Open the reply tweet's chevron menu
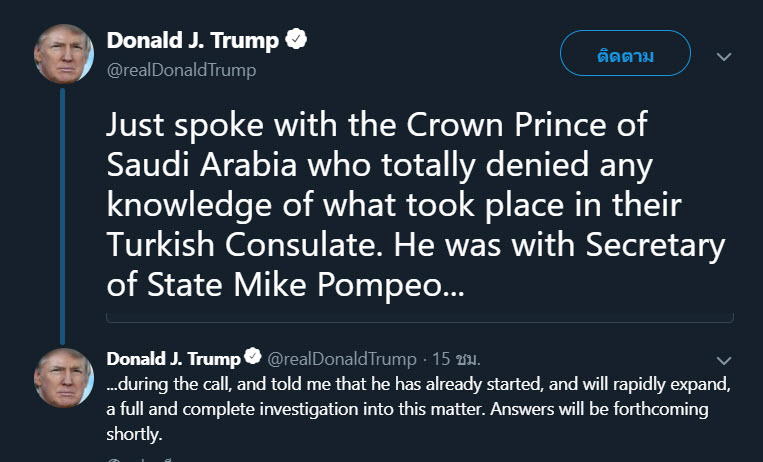This screenshot has height=462, width=763. point(724,359)
